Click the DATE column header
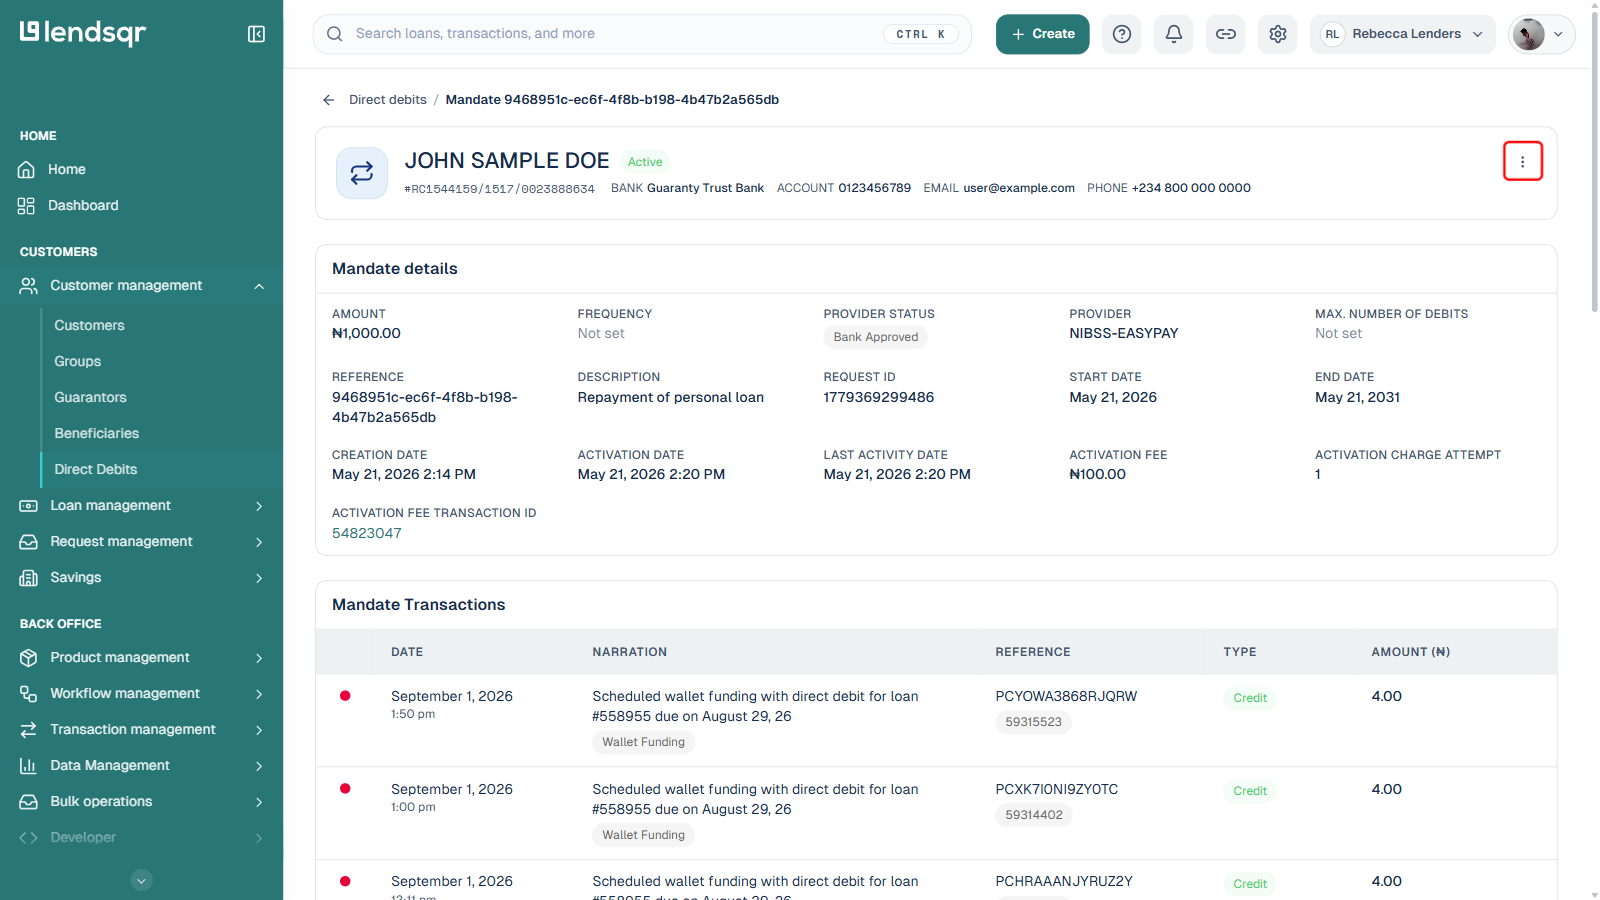The width and height of the screenshot is (1600, 900). pyautogui.click(x=407, y=652)
